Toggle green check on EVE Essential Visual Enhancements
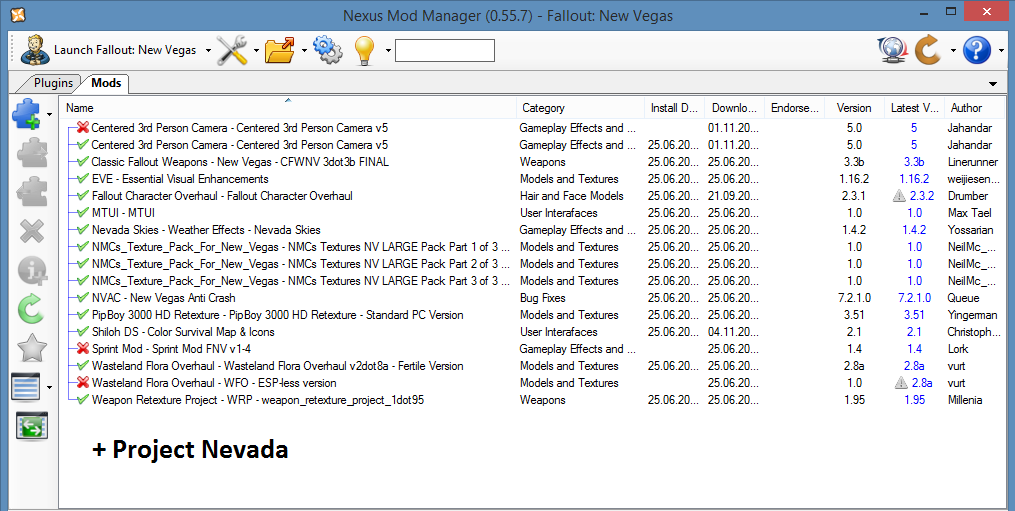 coord(82,179)
